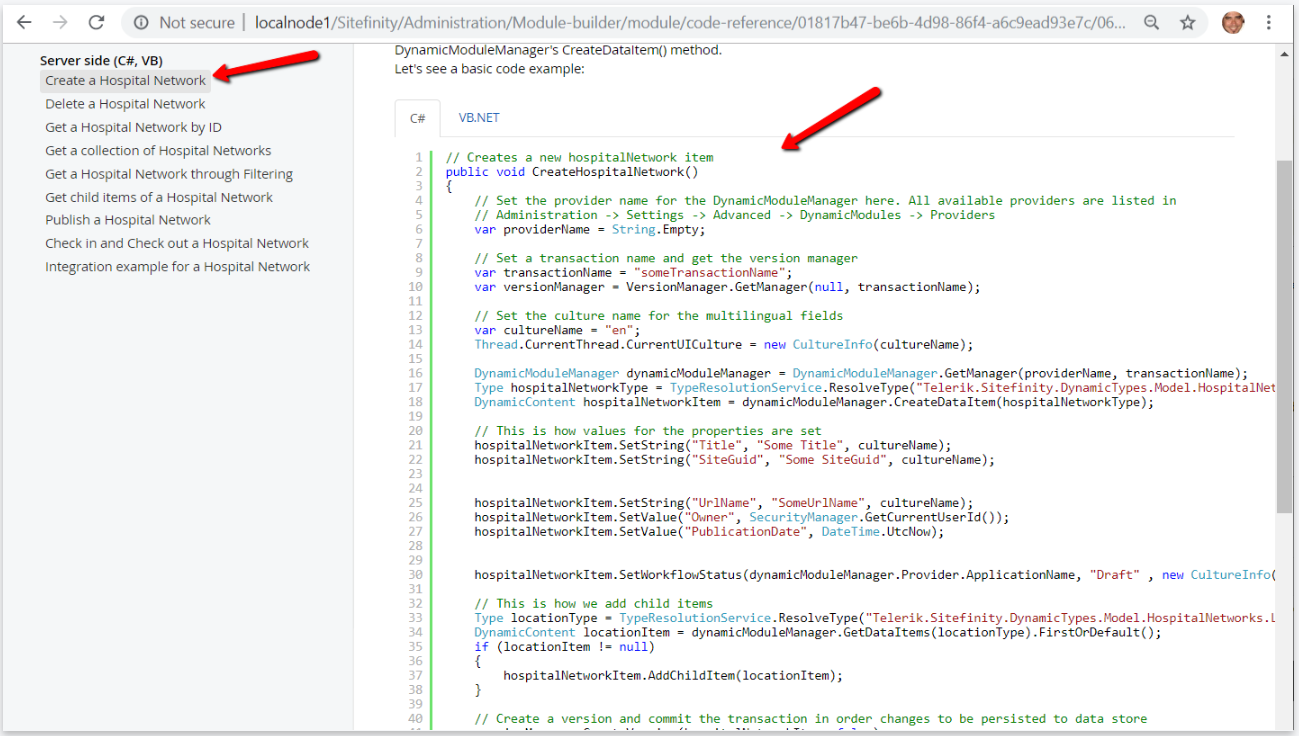Open the Chrome profile avatar
The height and width of the screenshot is (736, 1299).
1233,22
